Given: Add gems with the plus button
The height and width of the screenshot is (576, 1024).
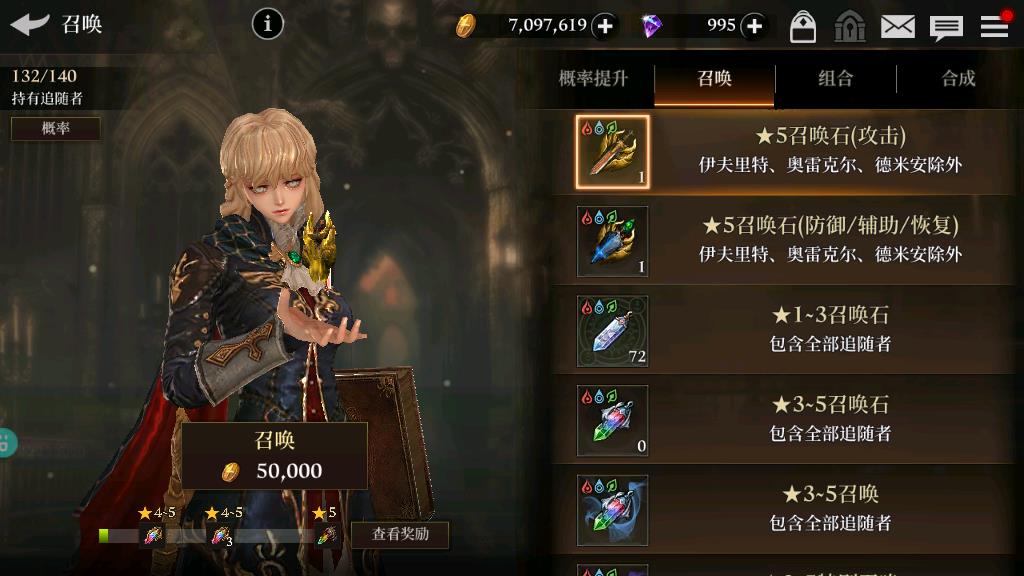Looking at the screenshot, I should (x=754, y=26).
